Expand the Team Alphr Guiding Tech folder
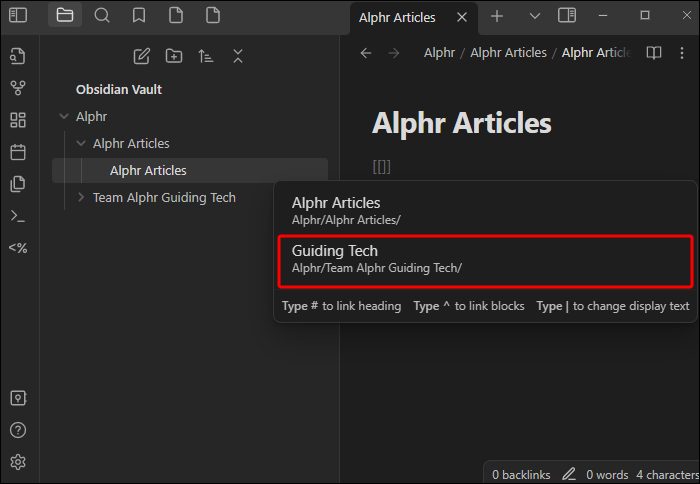 click(81, 198)
